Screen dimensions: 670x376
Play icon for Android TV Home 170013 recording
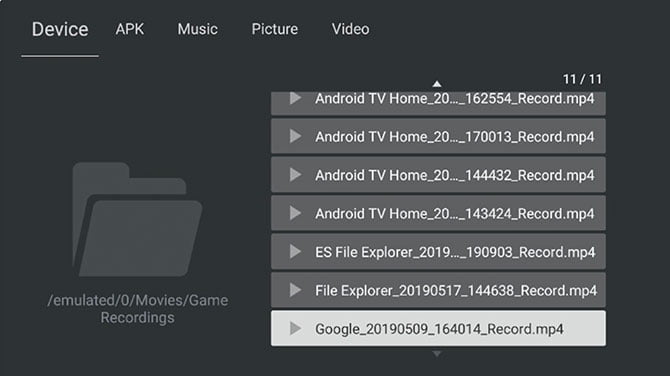click(295, 136)
